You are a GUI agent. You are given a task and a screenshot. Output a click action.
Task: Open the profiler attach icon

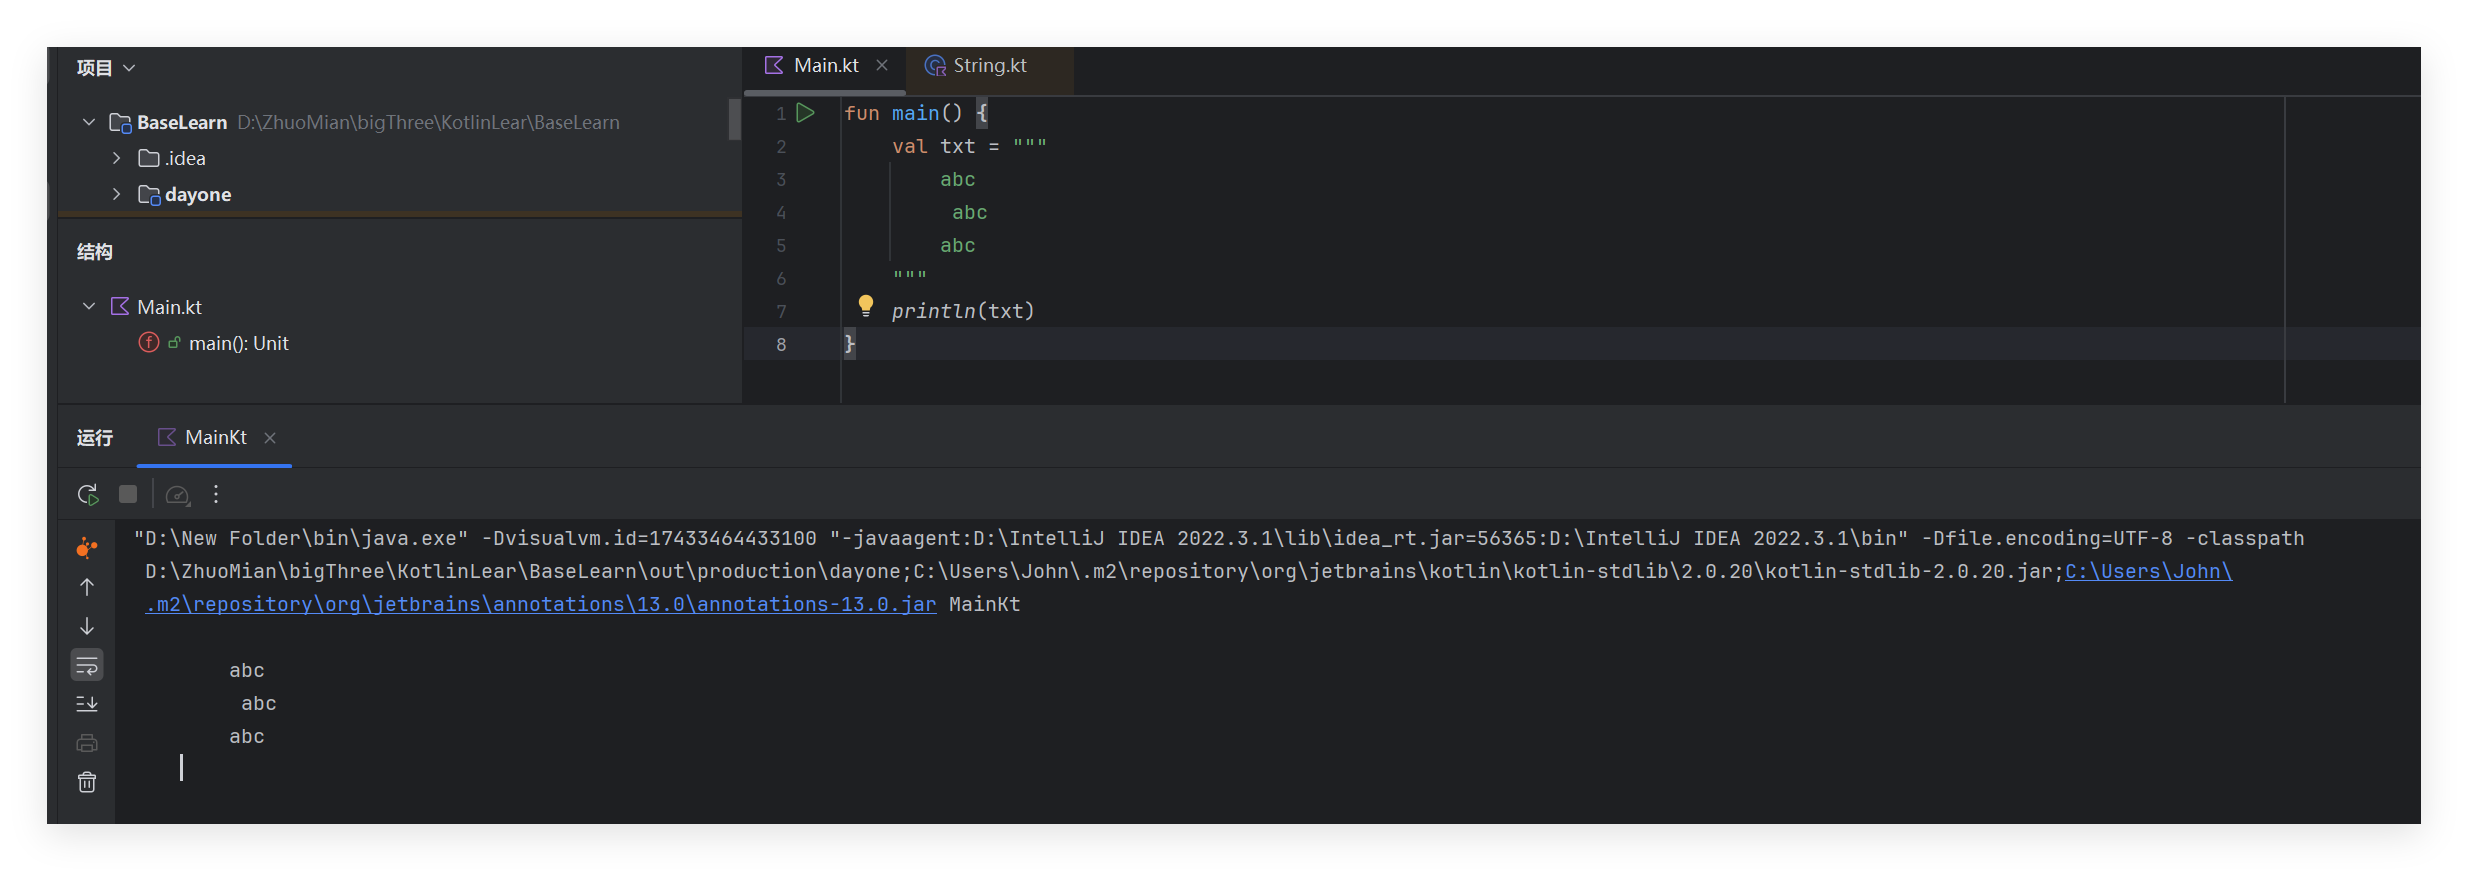177,495
